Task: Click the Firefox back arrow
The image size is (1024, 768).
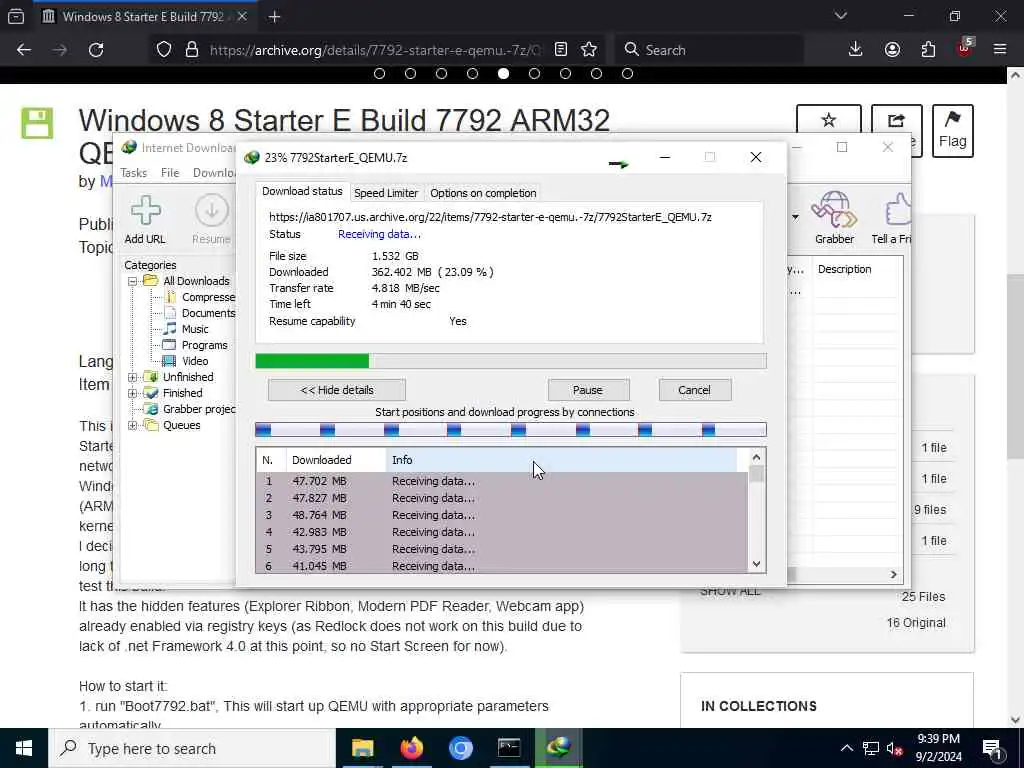Action: pyautogui.click(x=24, y=50)
